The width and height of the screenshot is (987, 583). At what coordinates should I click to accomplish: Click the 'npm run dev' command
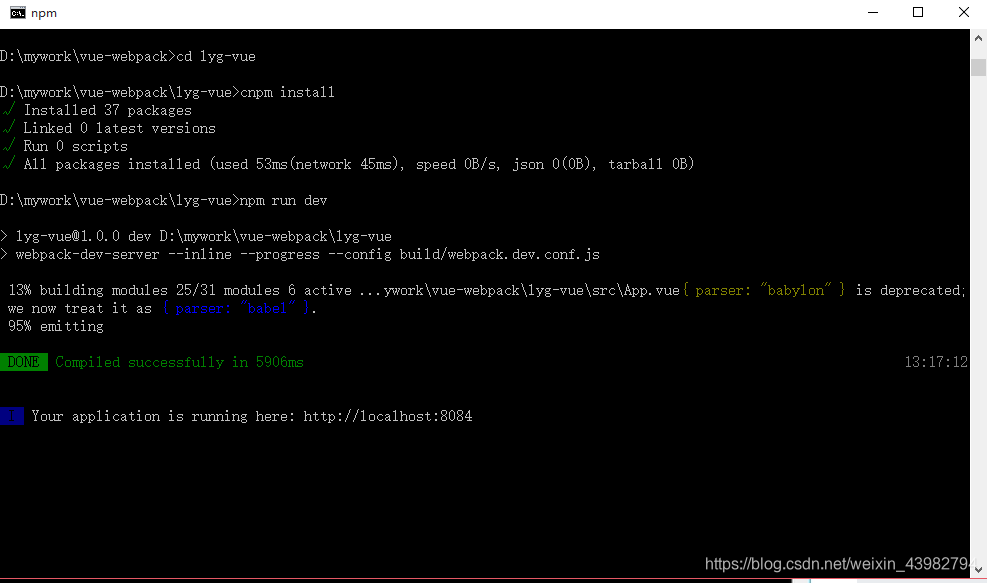(x=283, y=200)
